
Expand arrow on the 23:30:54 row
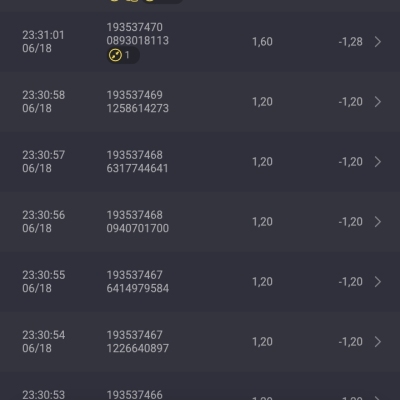pyautogui.click(x=378, y=342)
